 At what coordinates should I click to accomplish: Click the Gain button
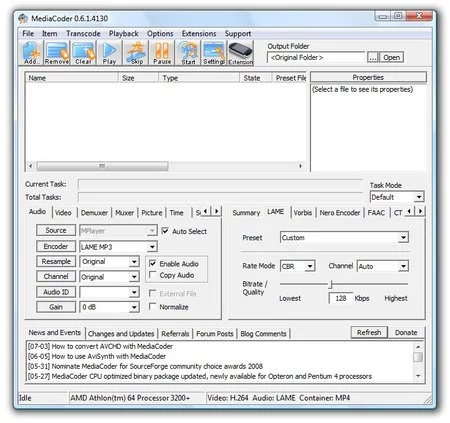pos(56,307)
